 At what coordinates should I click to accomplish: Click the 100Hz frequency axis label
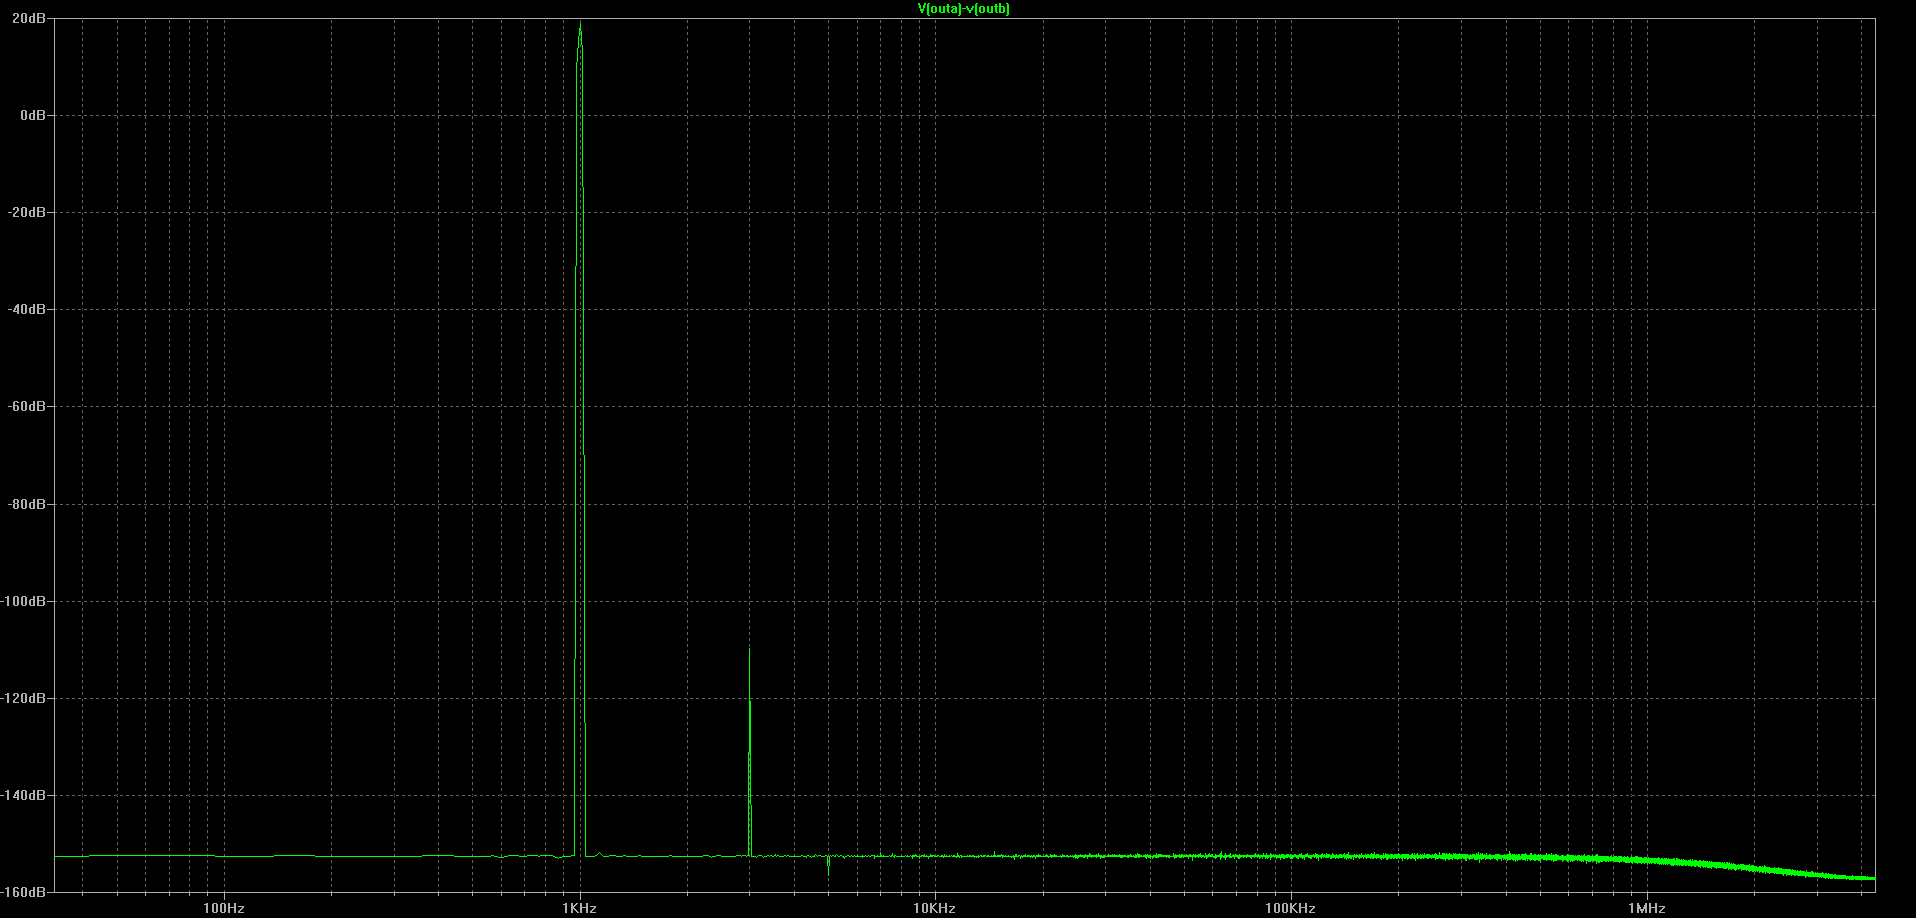224,909
